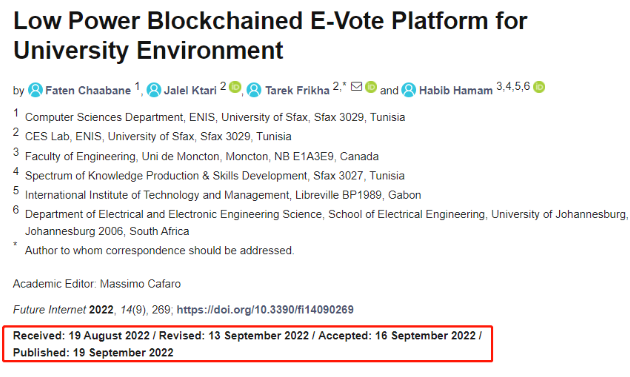This screenshot has width=630, height=377.
Task: Click the University of Johannesburg affiliation text
Action: click(x=559, y=214)
